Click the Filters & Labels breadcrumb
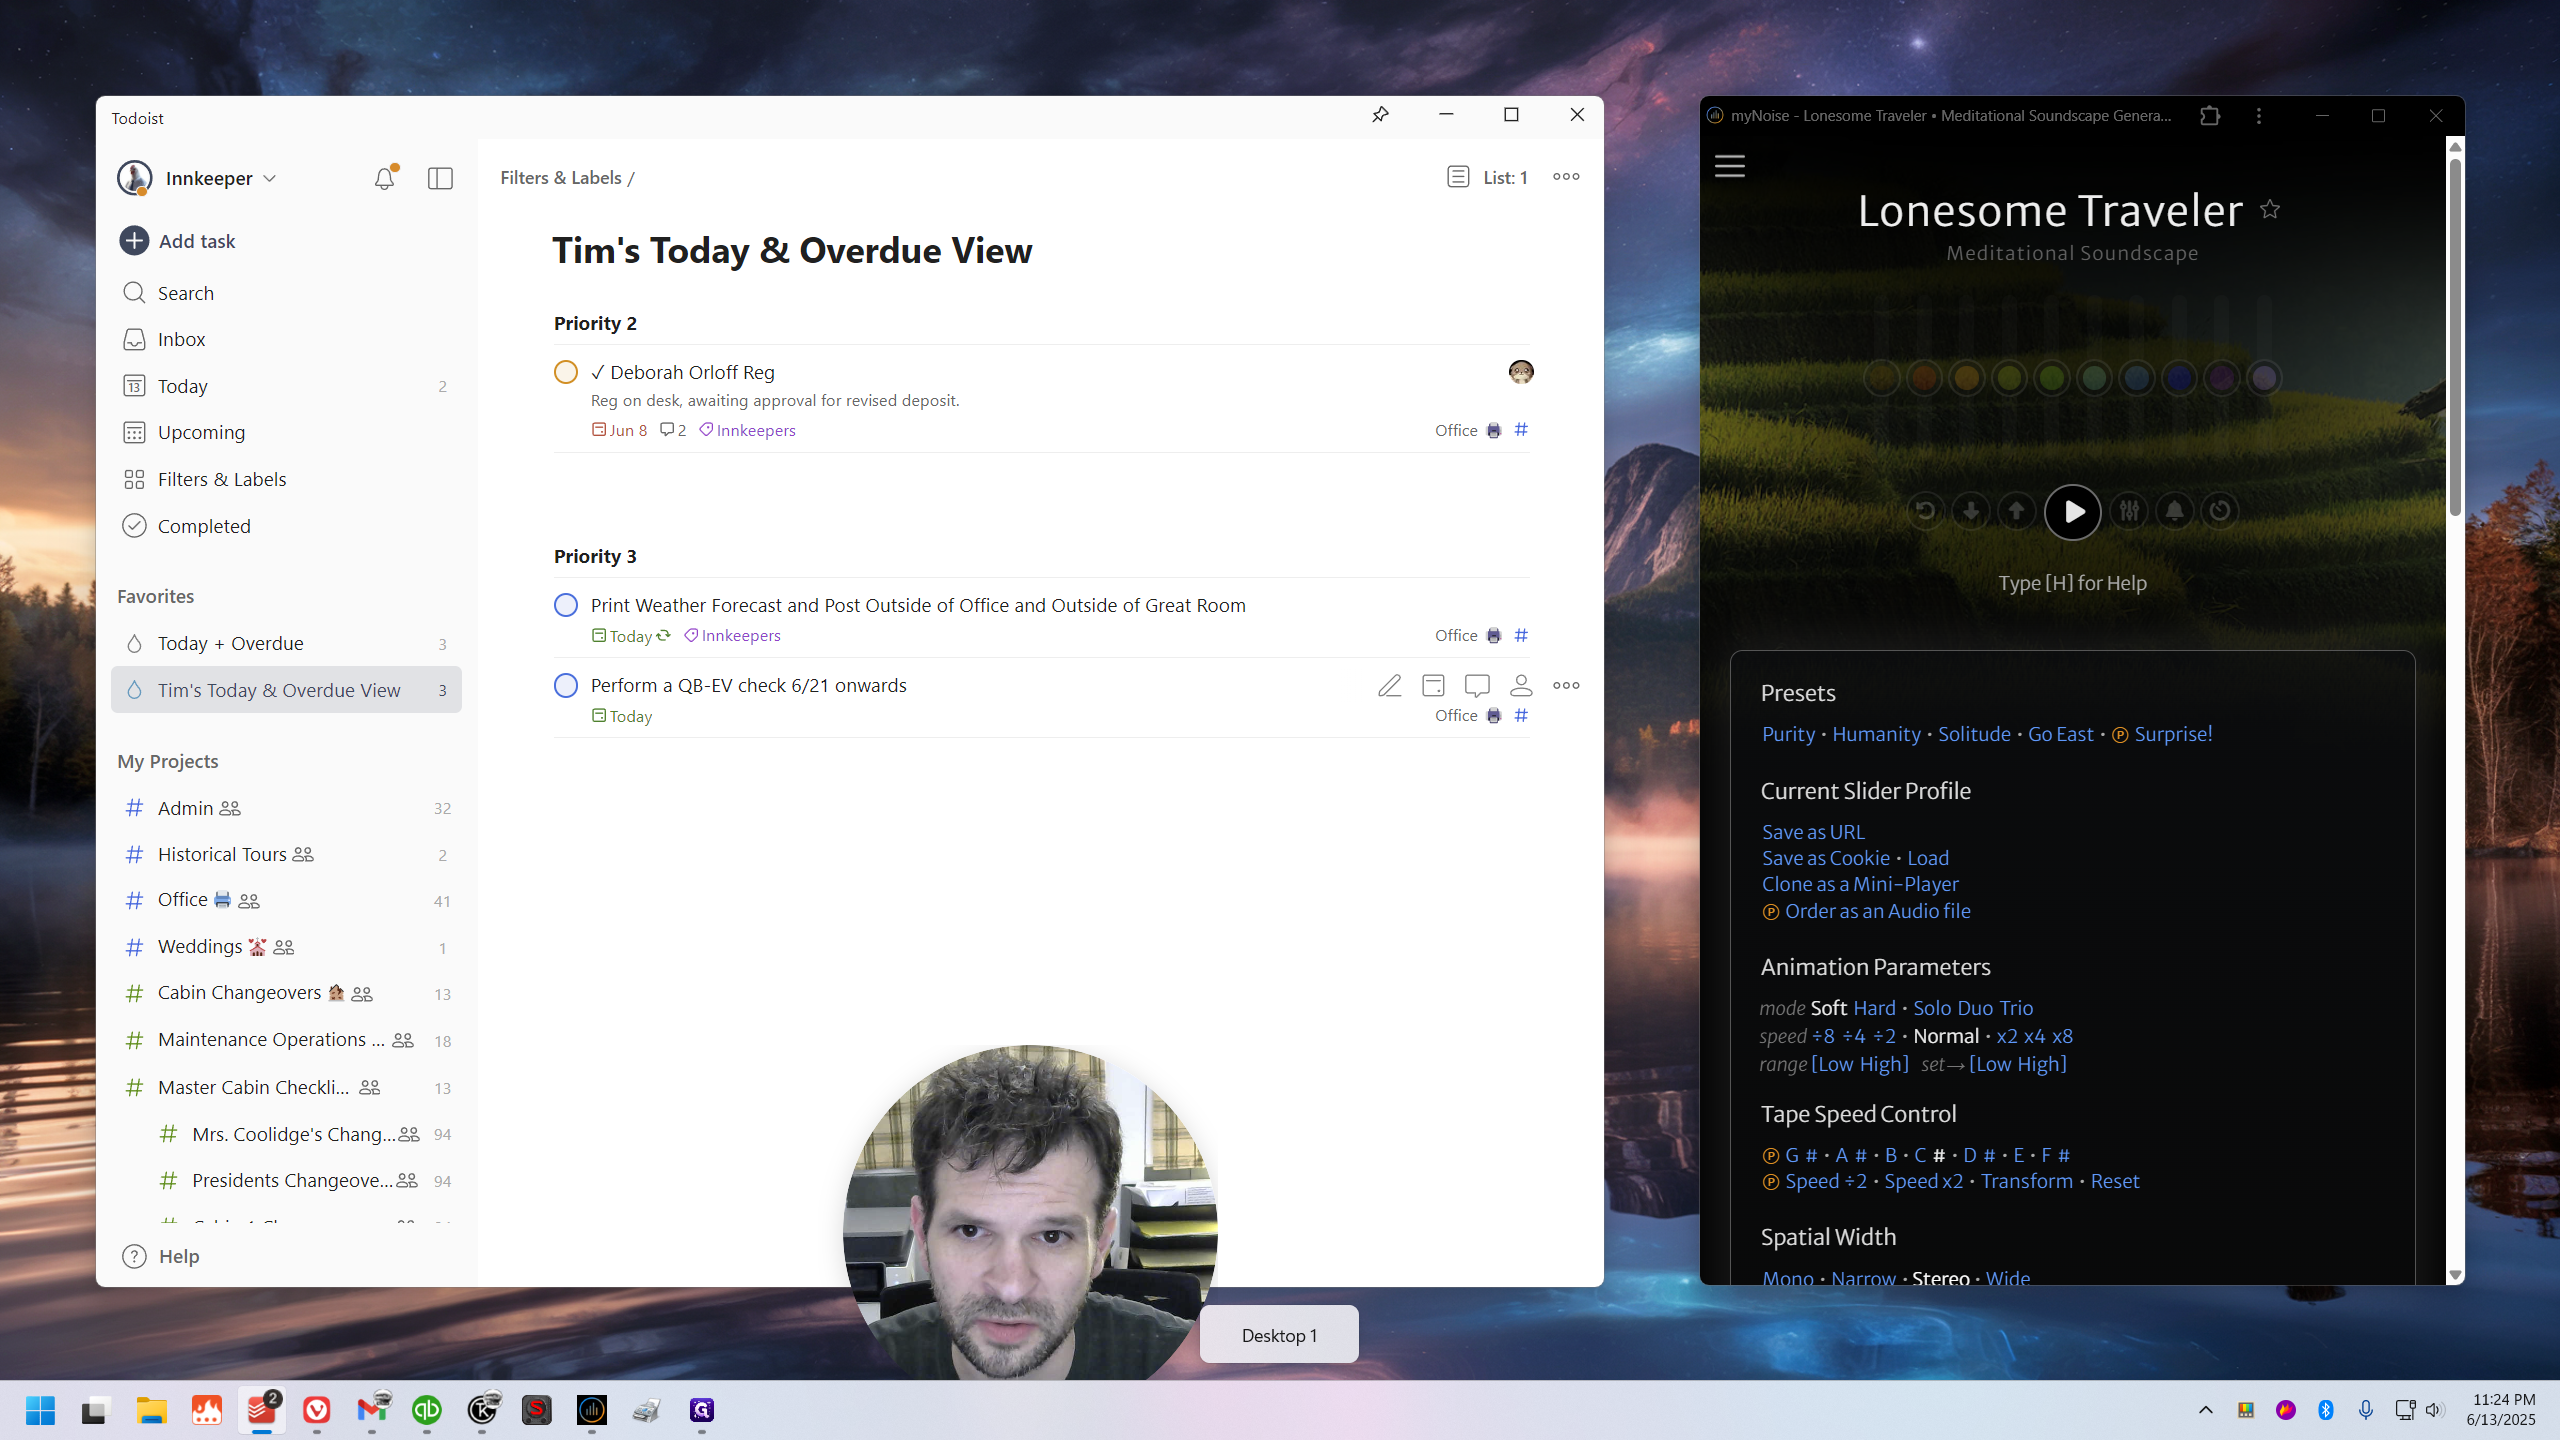Image resolution: width=2560 pixels, height=1440 pixels. (561, 177)
